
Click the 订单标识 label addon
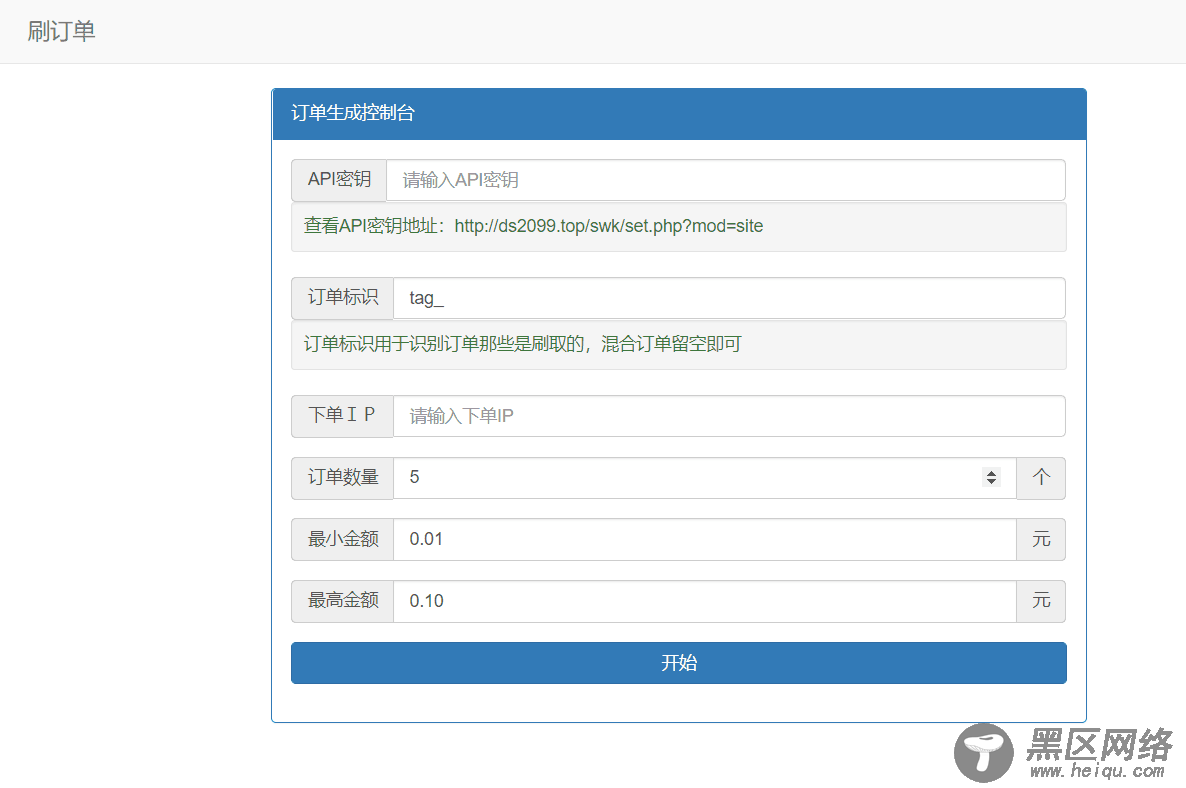click(x=343, y=298)
